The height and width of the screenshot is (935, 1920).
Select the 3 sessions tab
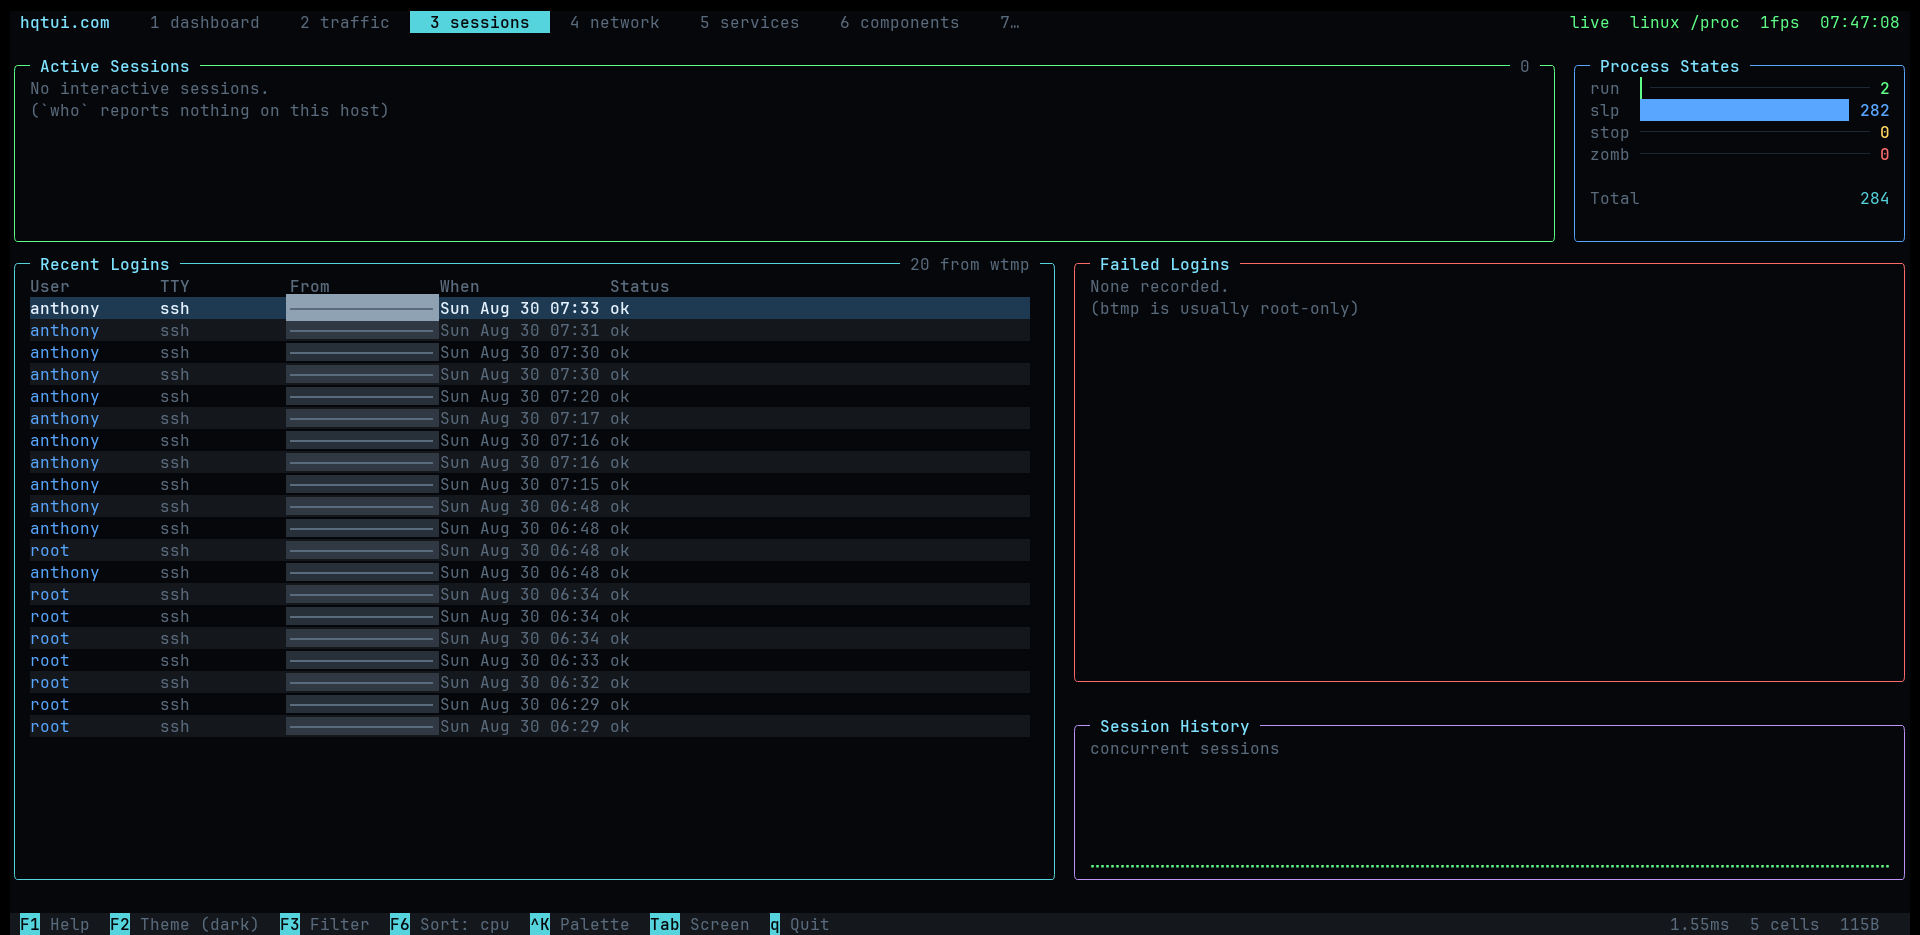coord(480,22)
